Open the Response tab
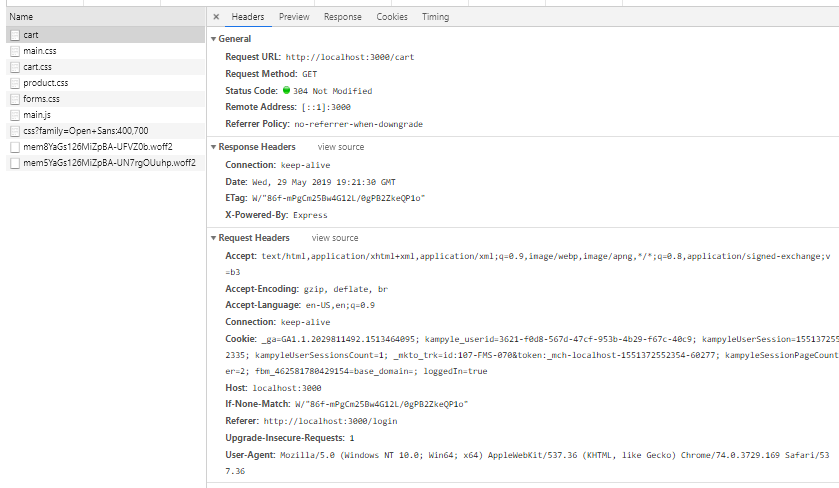The width and height of the screenshot is (839, 488). click(x=343, y=17)
